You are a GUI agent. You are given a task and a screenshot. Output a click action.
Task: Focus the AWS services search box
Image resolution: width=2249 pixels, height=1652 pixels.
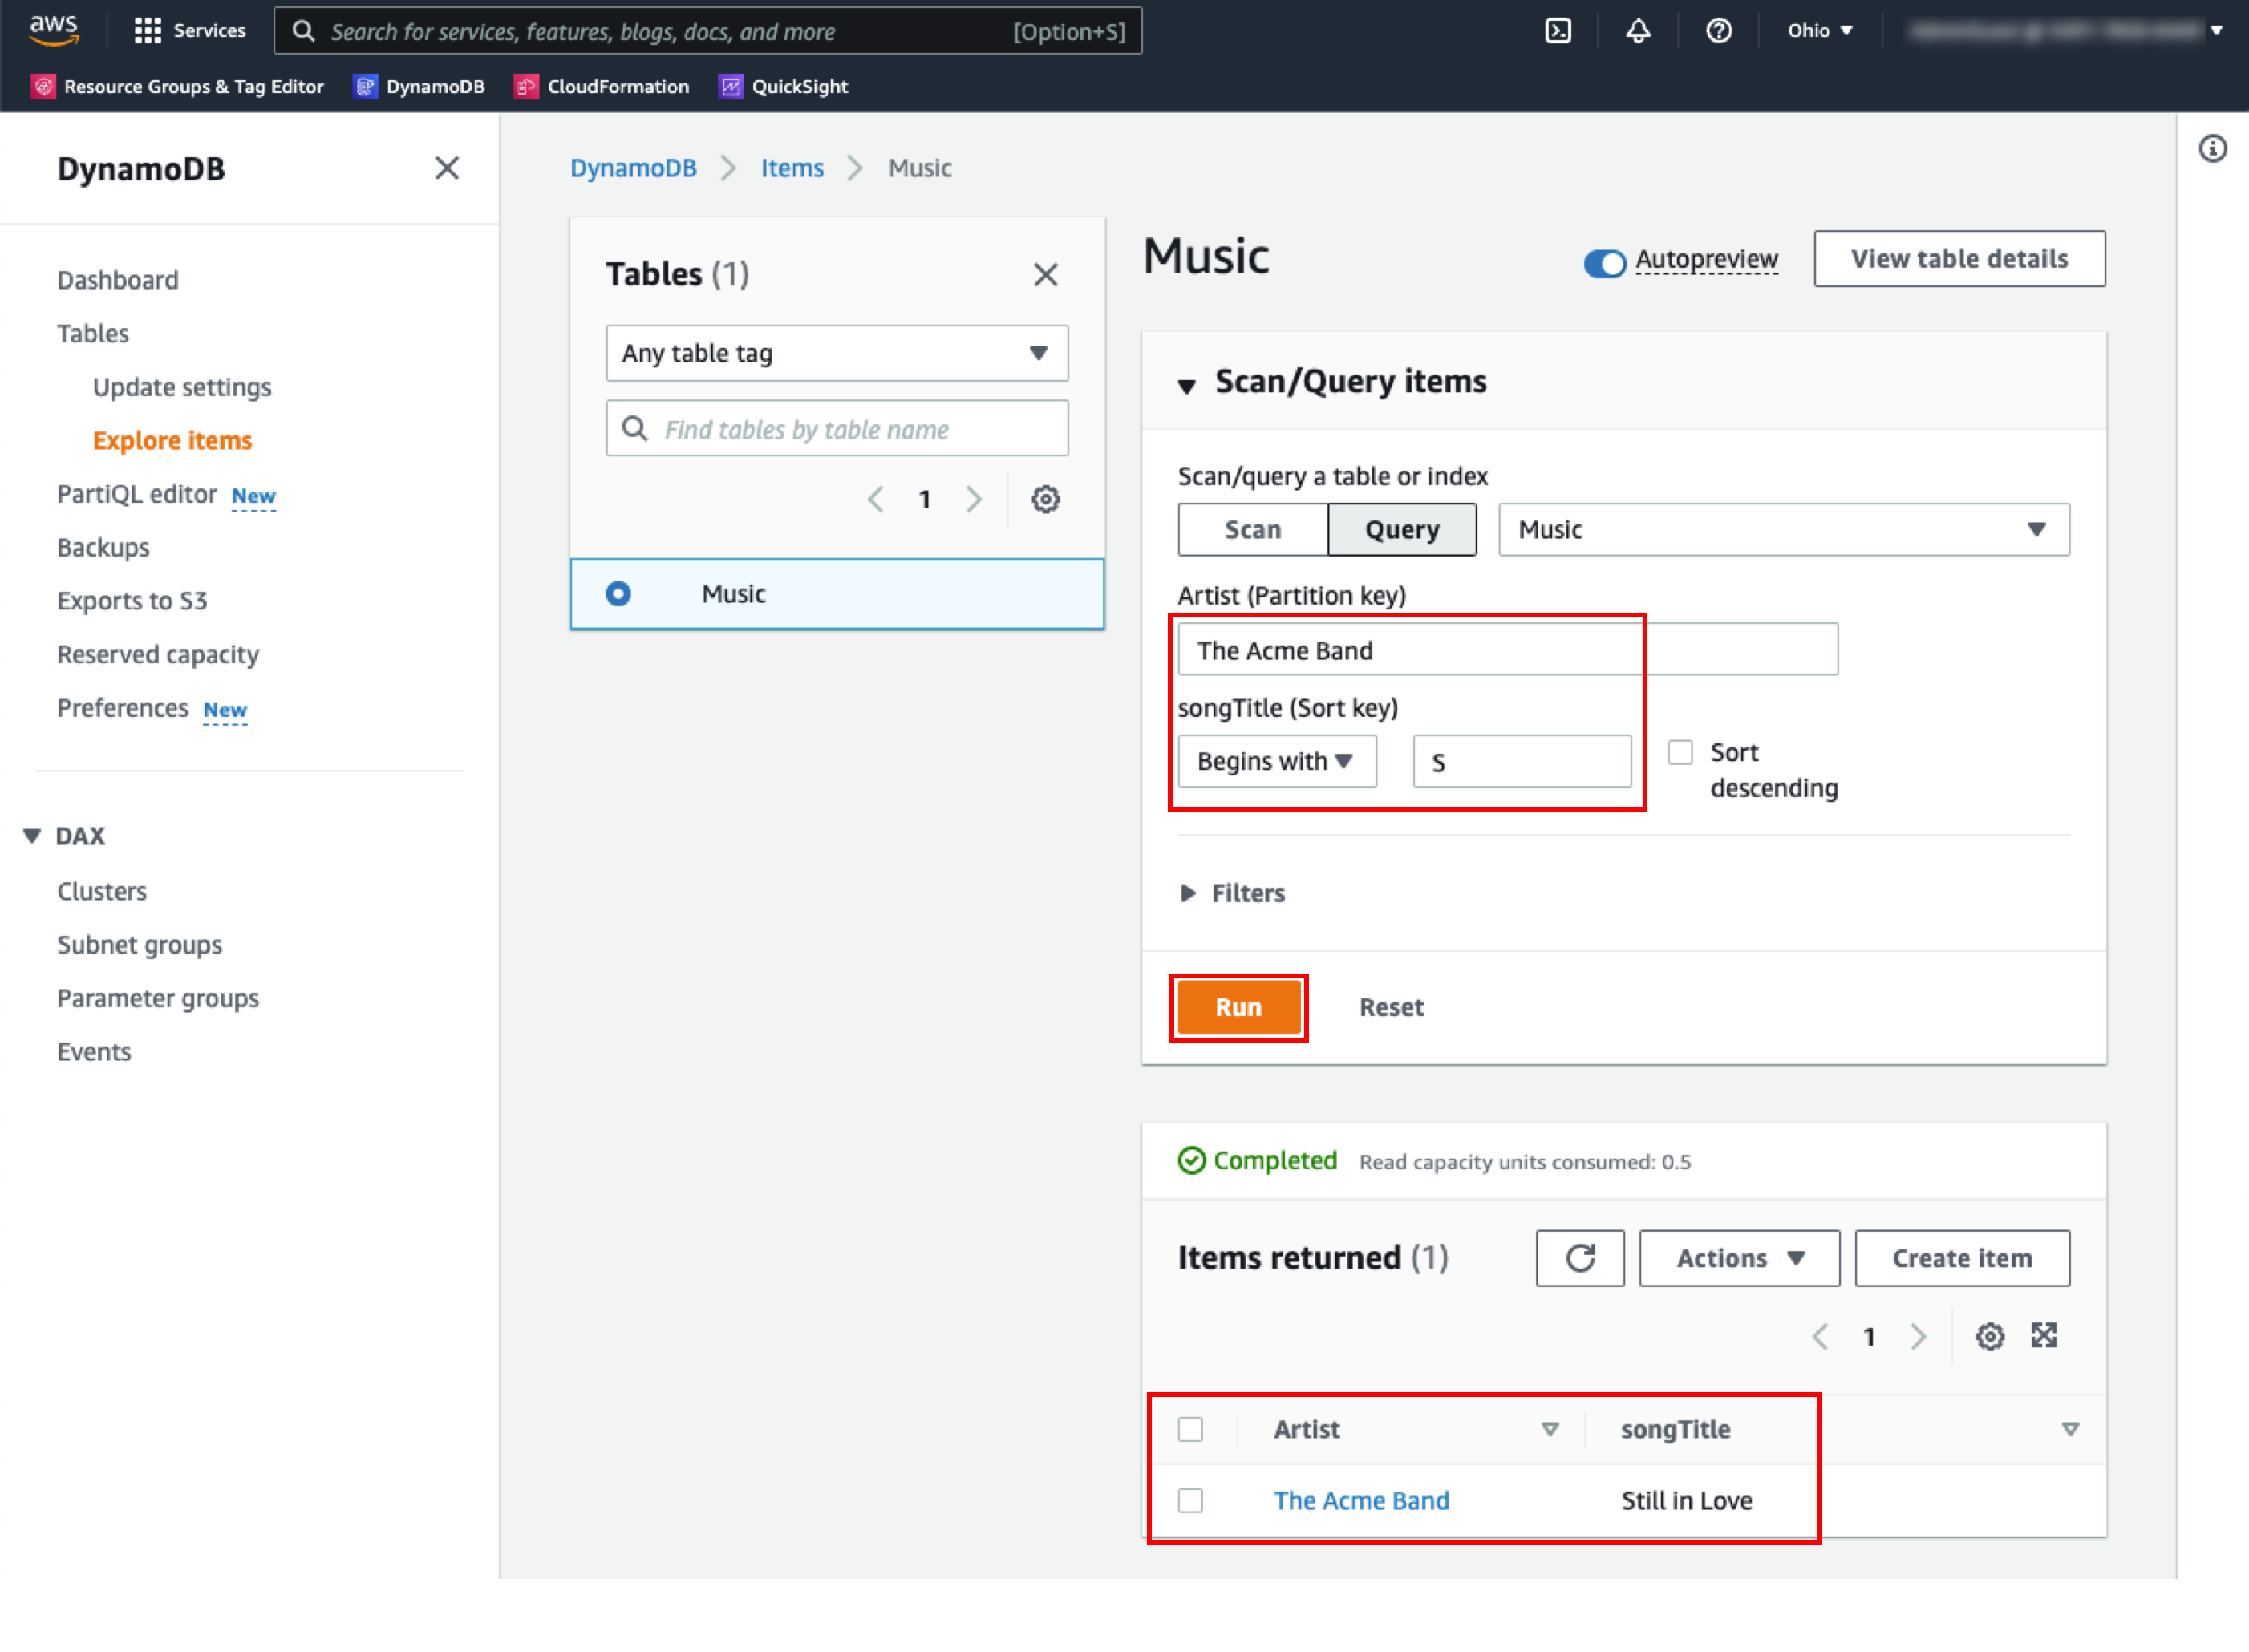pyautogui.click(x=708, y=31)
